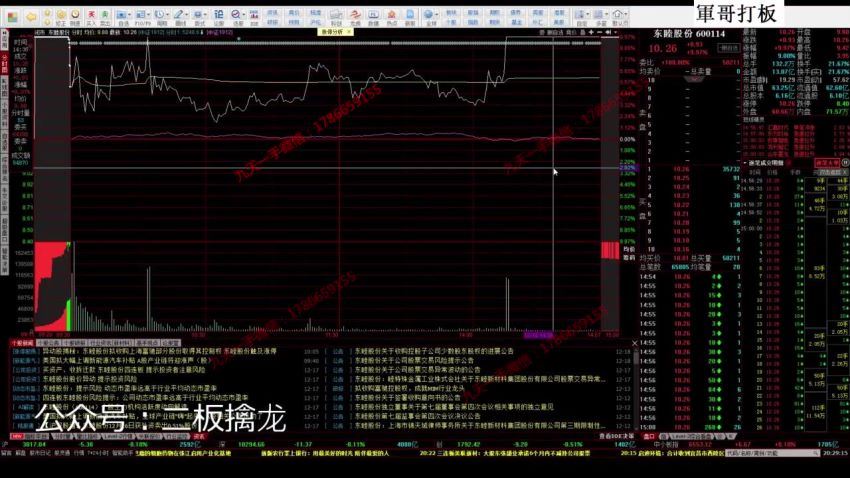Open the 东睦股份独立董事 announcement row
Image resolution: width=850 pixels, height=478 pixels.
pyautogui.click(x=454, y=407)
